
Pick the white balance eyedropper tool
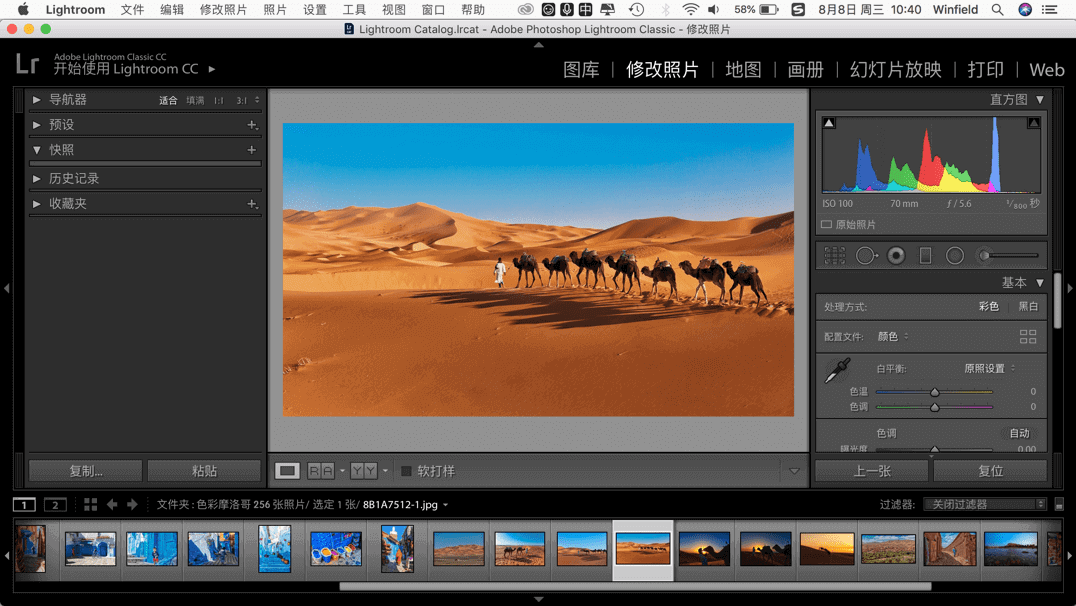click(837, 371)
